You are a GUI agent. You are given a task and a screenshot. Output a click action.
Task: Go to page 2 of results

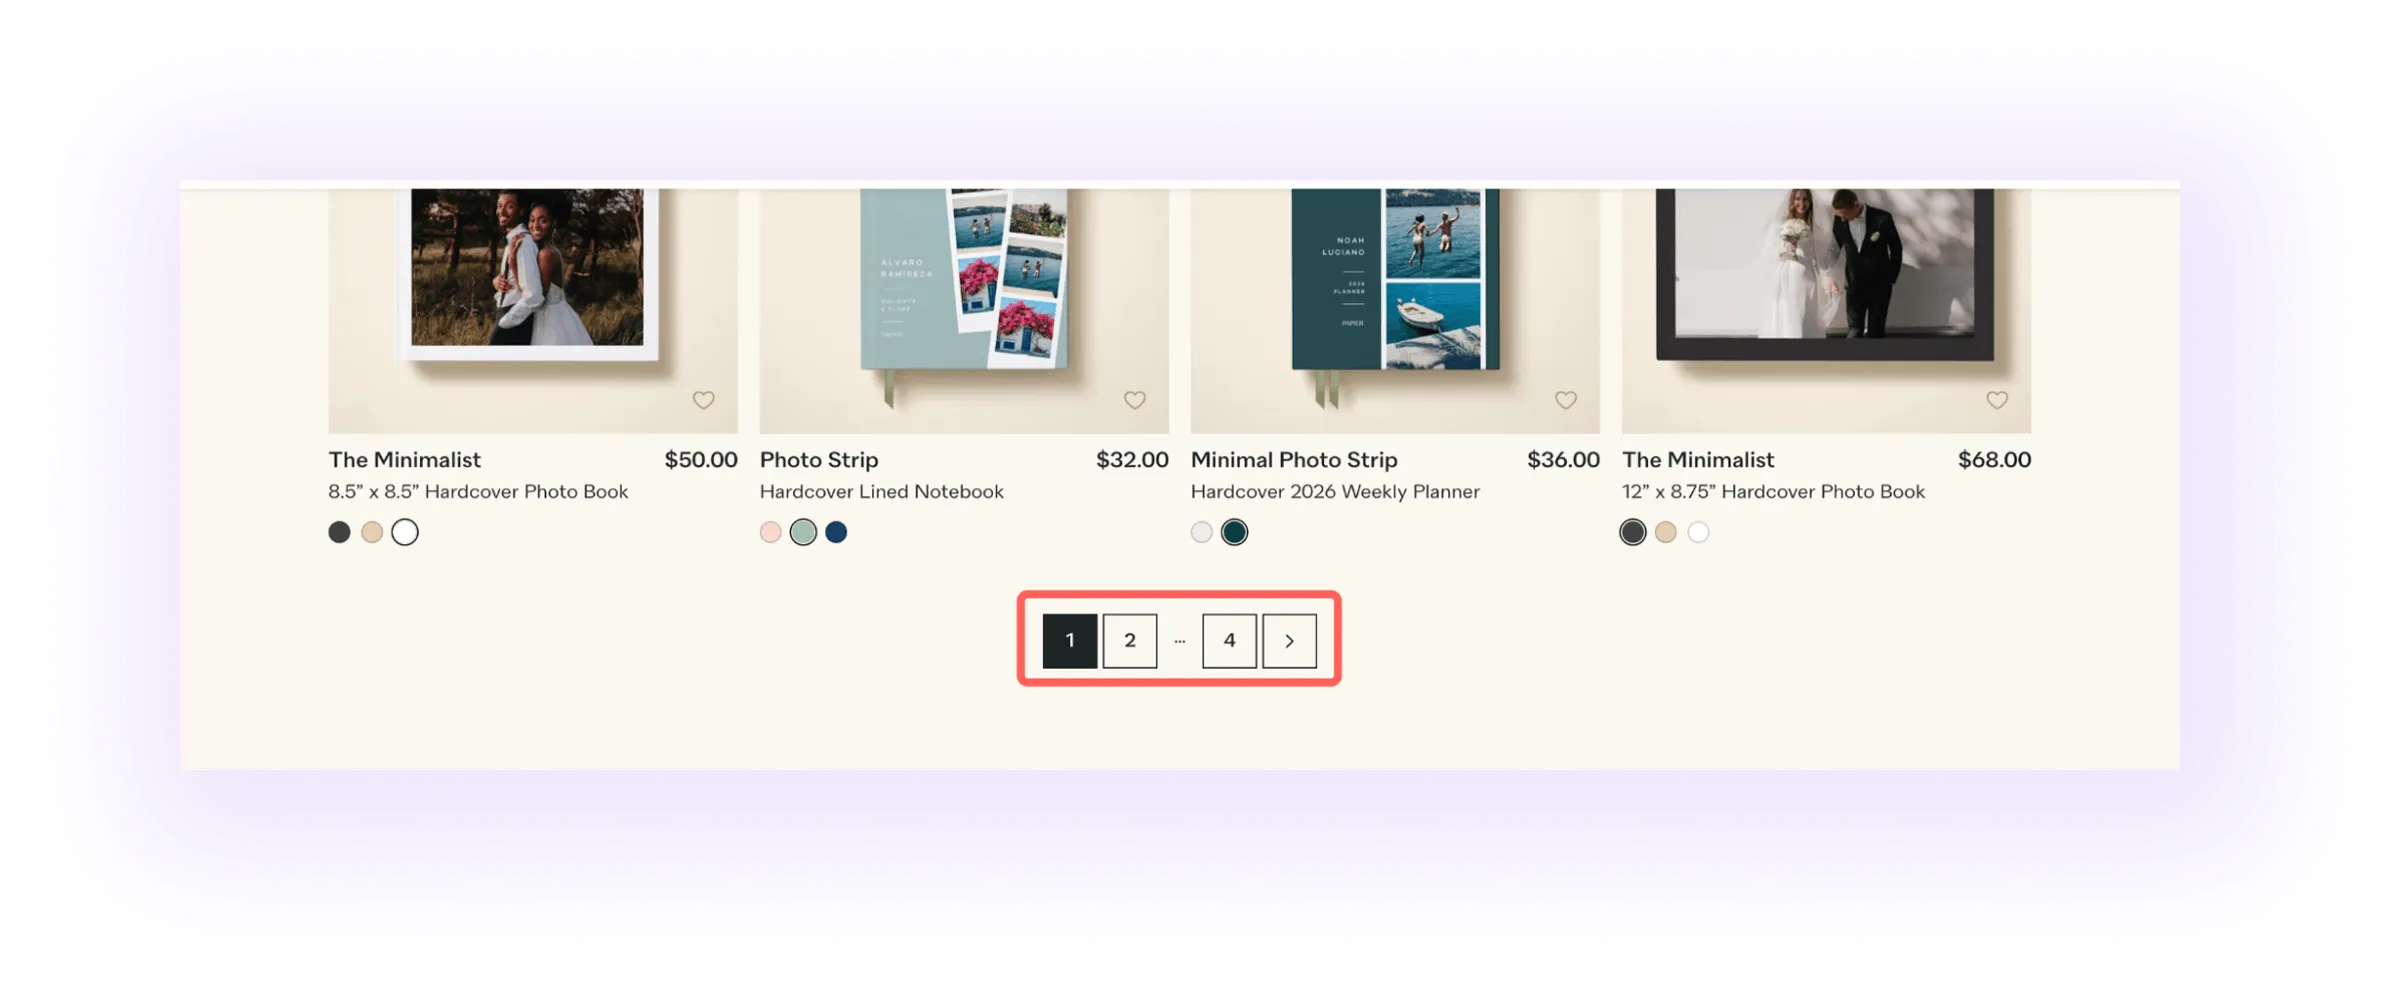coord(1130,641)
